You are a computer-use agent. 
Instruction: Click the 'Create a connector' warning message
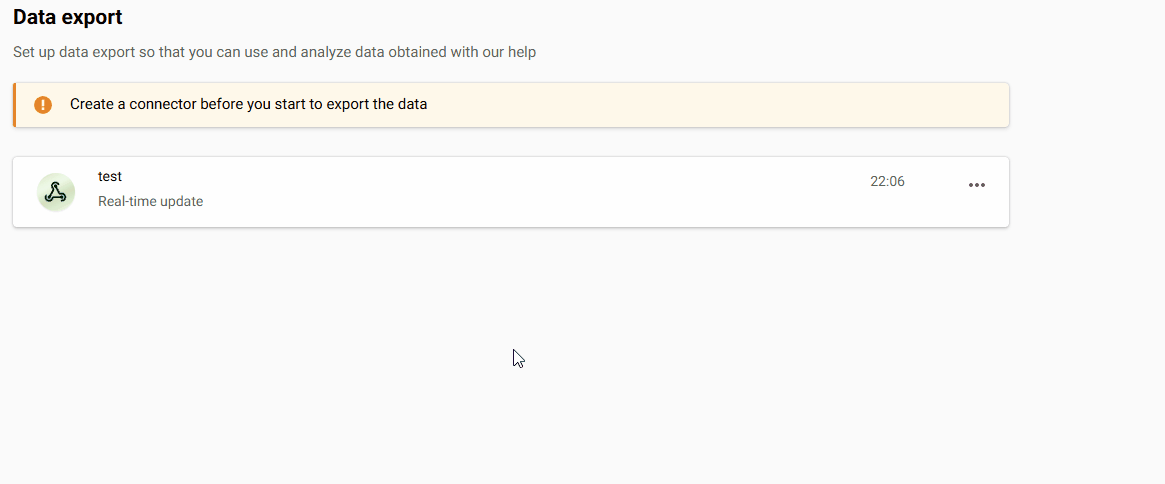248,104
